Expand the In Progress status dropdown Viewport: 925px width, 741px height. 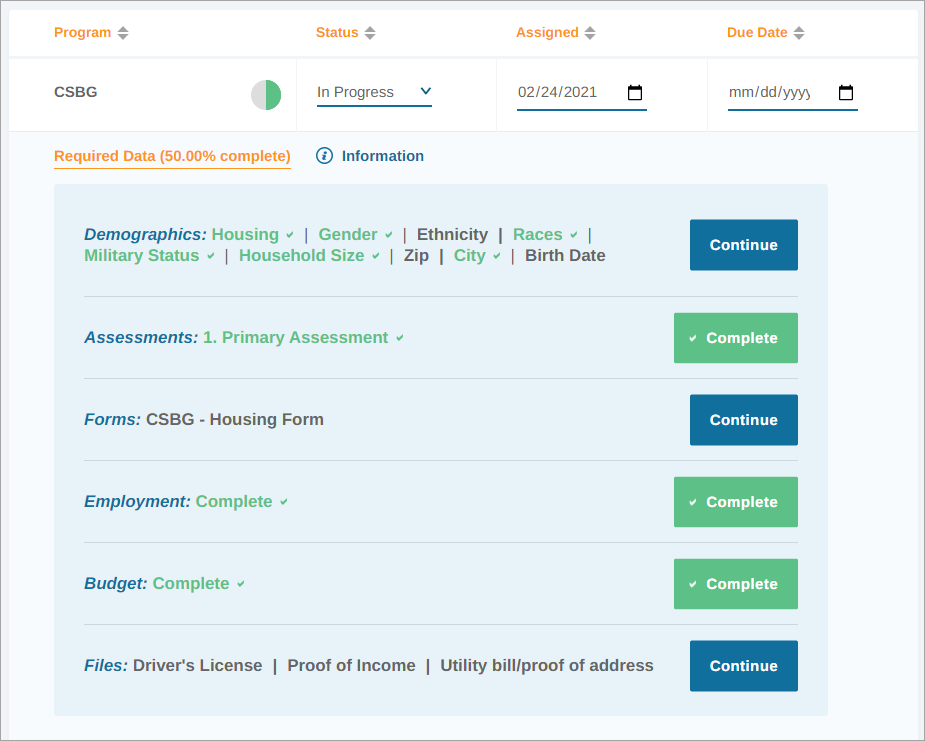coord(374,92)
